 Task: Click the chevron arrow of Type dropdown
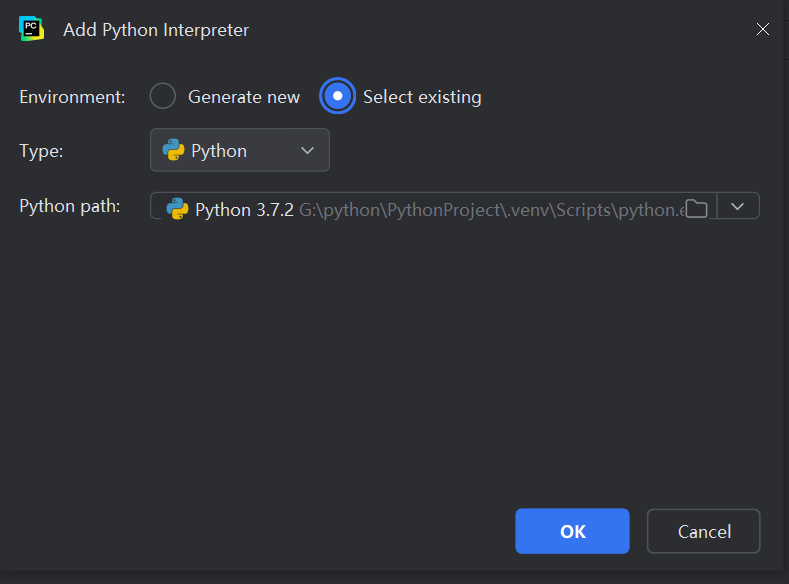click(307, 151)
